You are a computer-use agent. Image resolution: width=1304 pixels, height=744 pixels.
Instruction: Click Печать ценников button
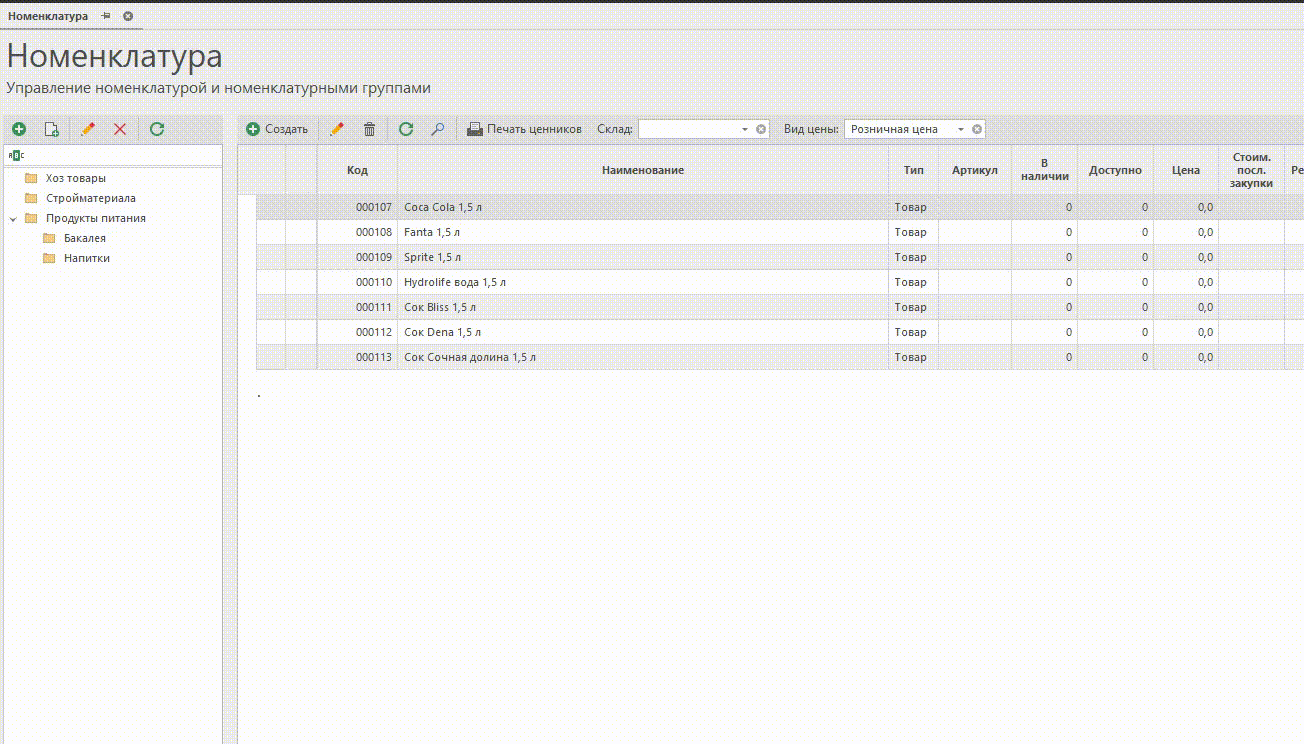pos(524,129)
